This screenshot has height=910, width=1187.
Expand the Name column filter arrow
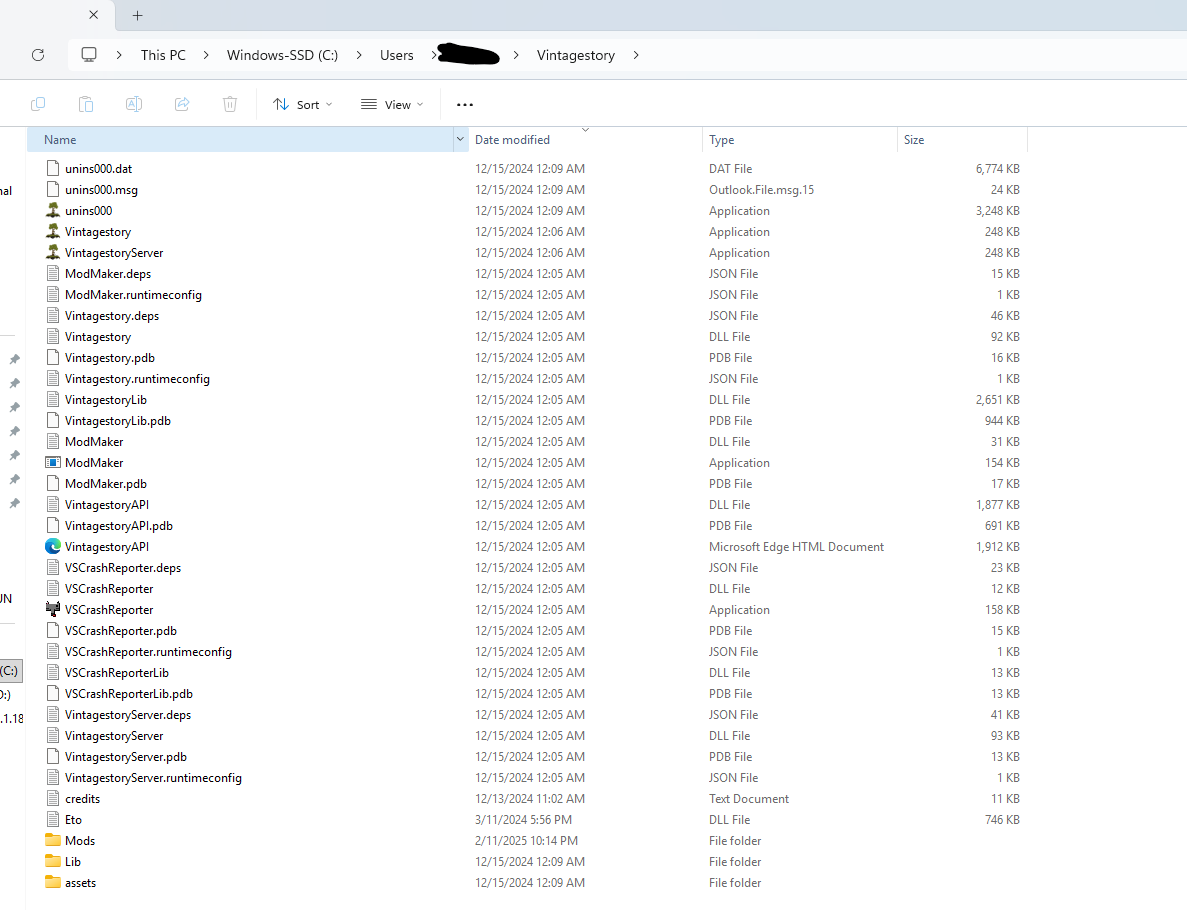coord(460,140)
